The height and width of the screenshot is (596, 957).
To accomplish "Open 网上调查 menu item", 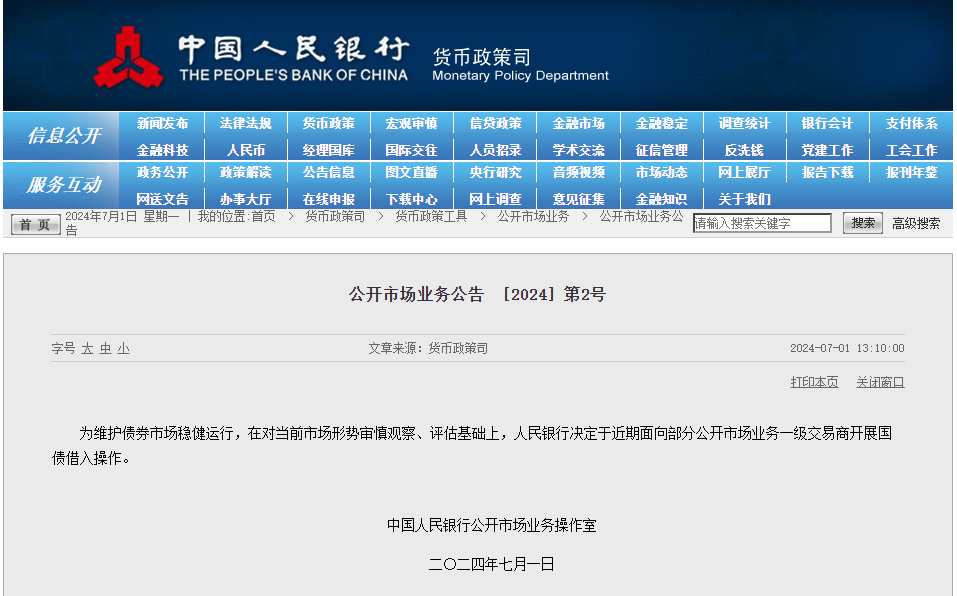I will 495,199.
